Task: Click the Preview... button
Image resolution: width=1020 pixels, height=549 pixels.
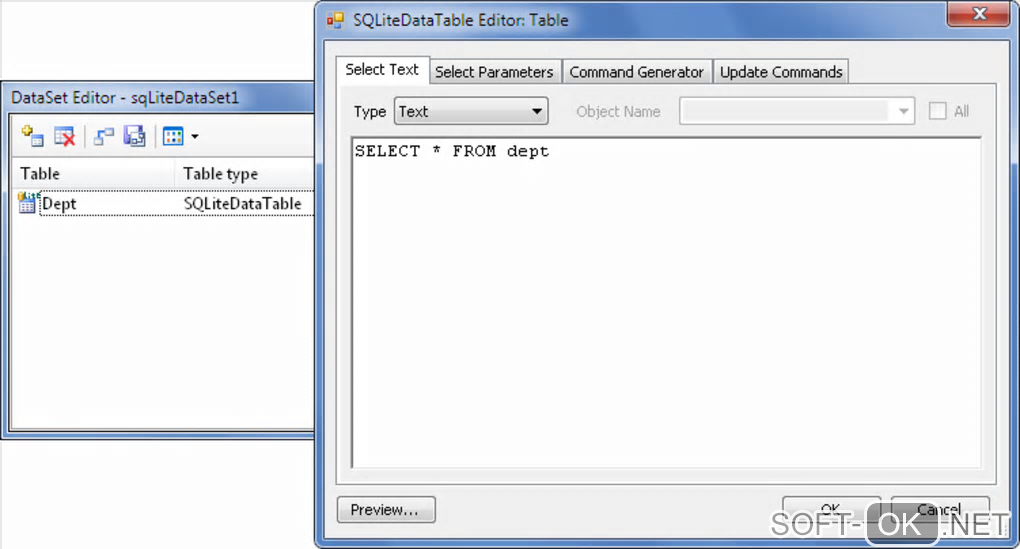Action: coord(386,509)
